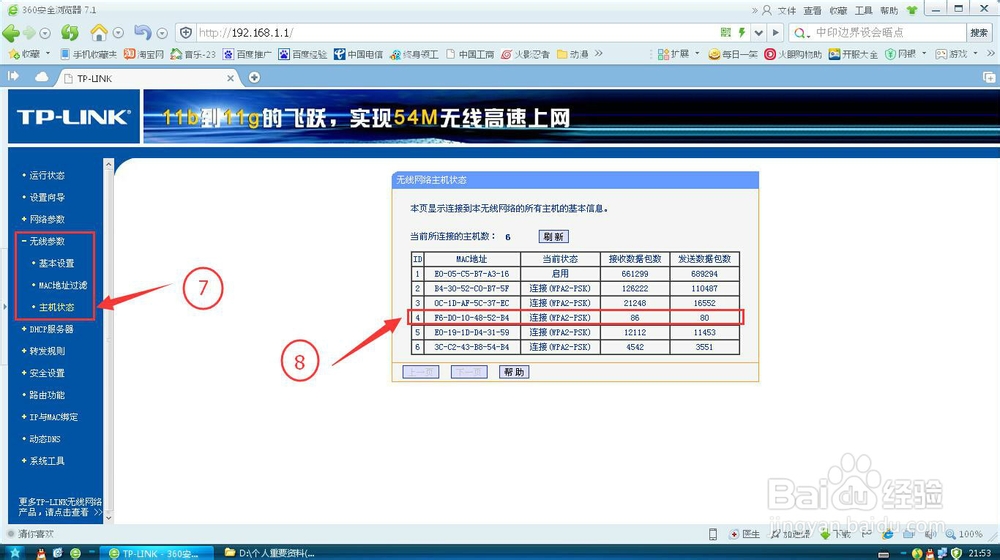Open the 淘宝网 bookmark
Viewport: 1000px width, 560px height.
tap(144, 54)
